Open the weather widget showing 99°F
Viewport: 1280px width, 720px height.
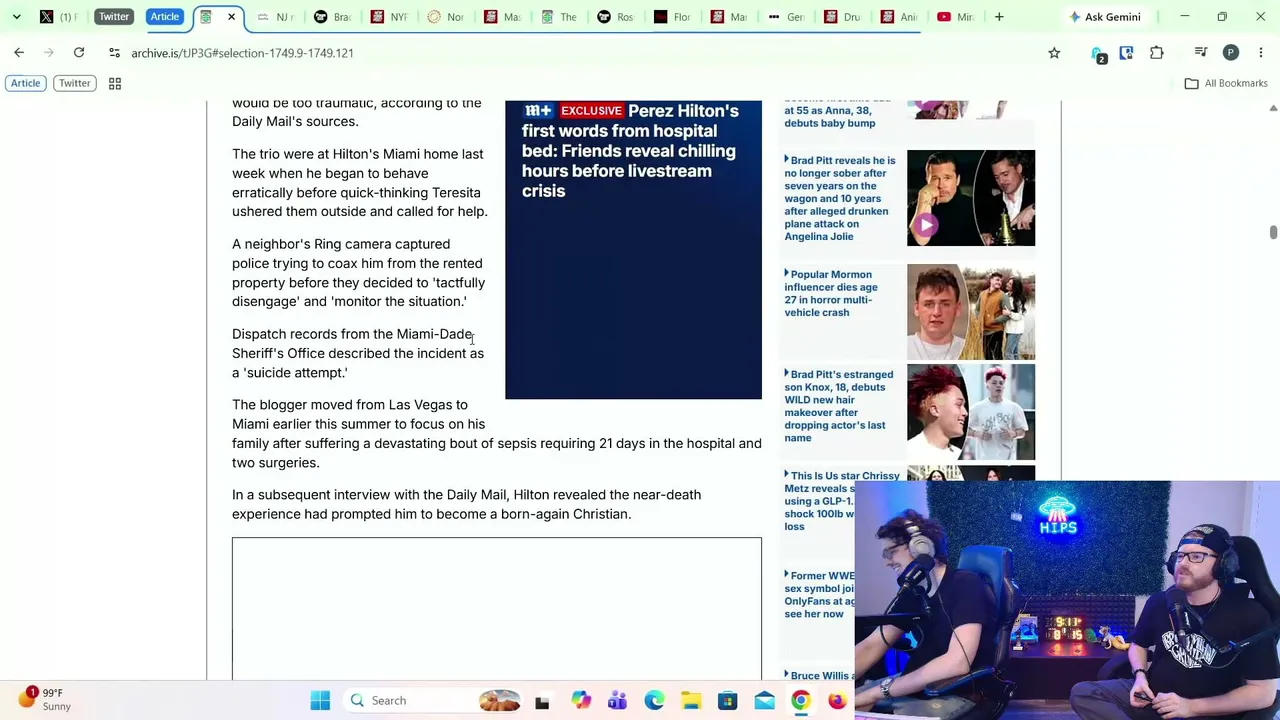tap(45, 700)
